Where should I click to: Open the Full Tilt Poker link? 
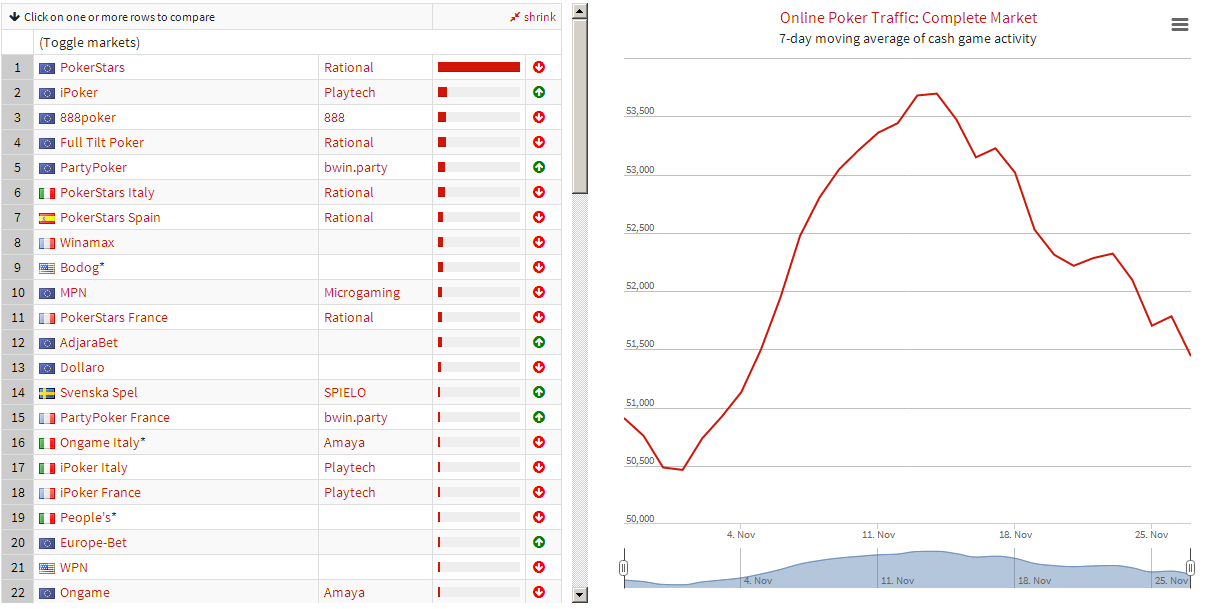pos(102,142)
